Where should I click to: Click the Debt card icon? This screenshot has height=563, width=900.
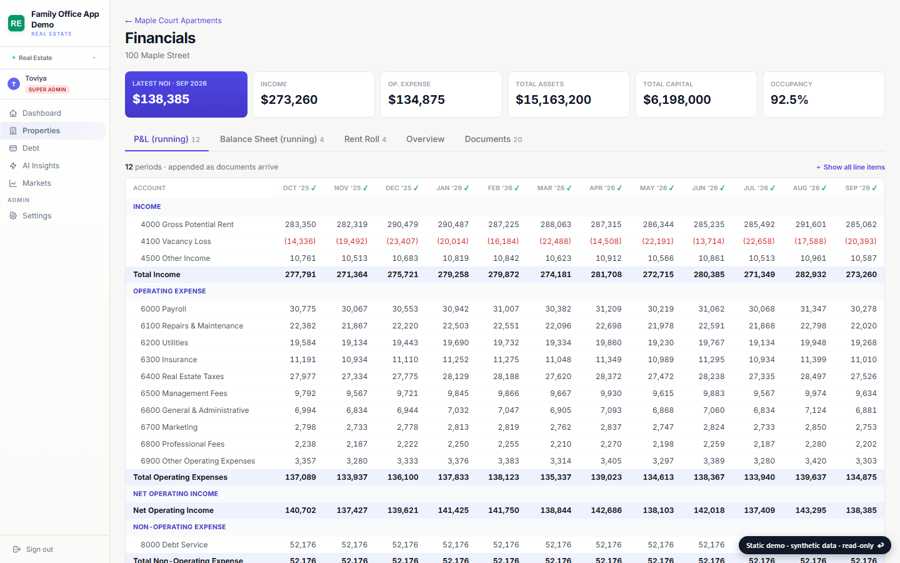tap(13, 148)
